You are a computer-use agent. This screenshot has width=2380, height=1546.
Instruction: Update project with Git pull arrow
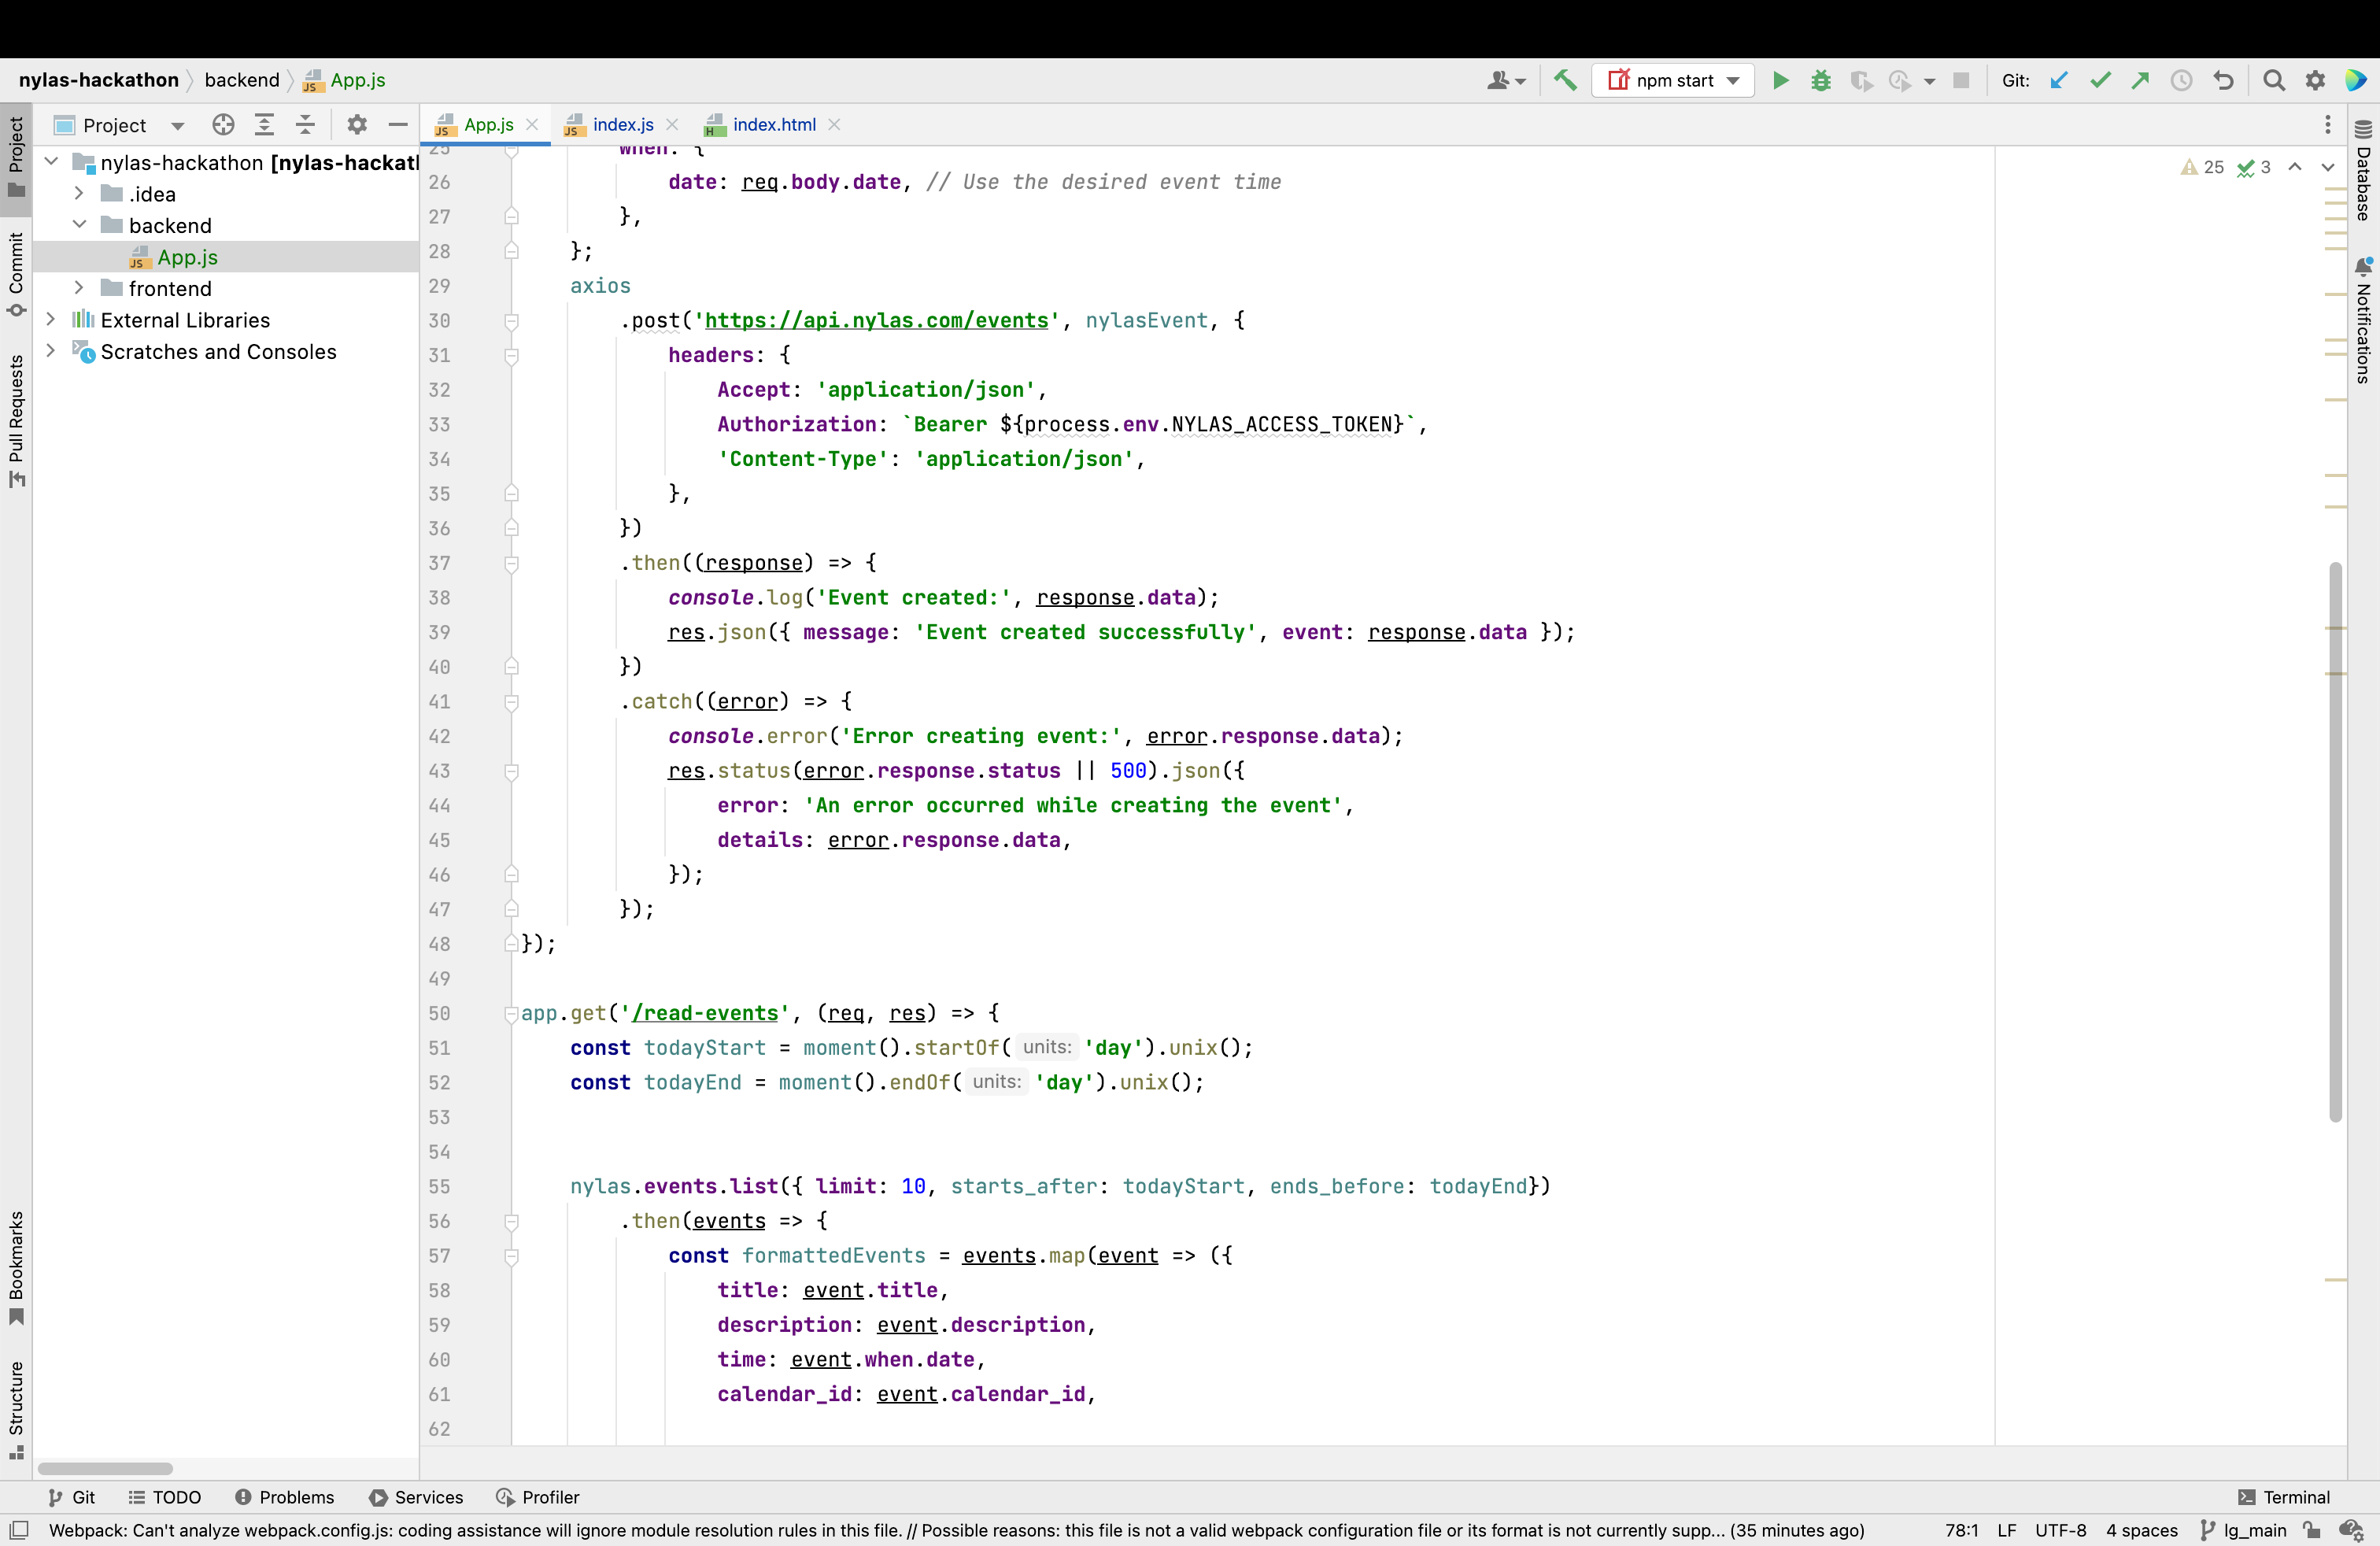tap(2058, 80)
